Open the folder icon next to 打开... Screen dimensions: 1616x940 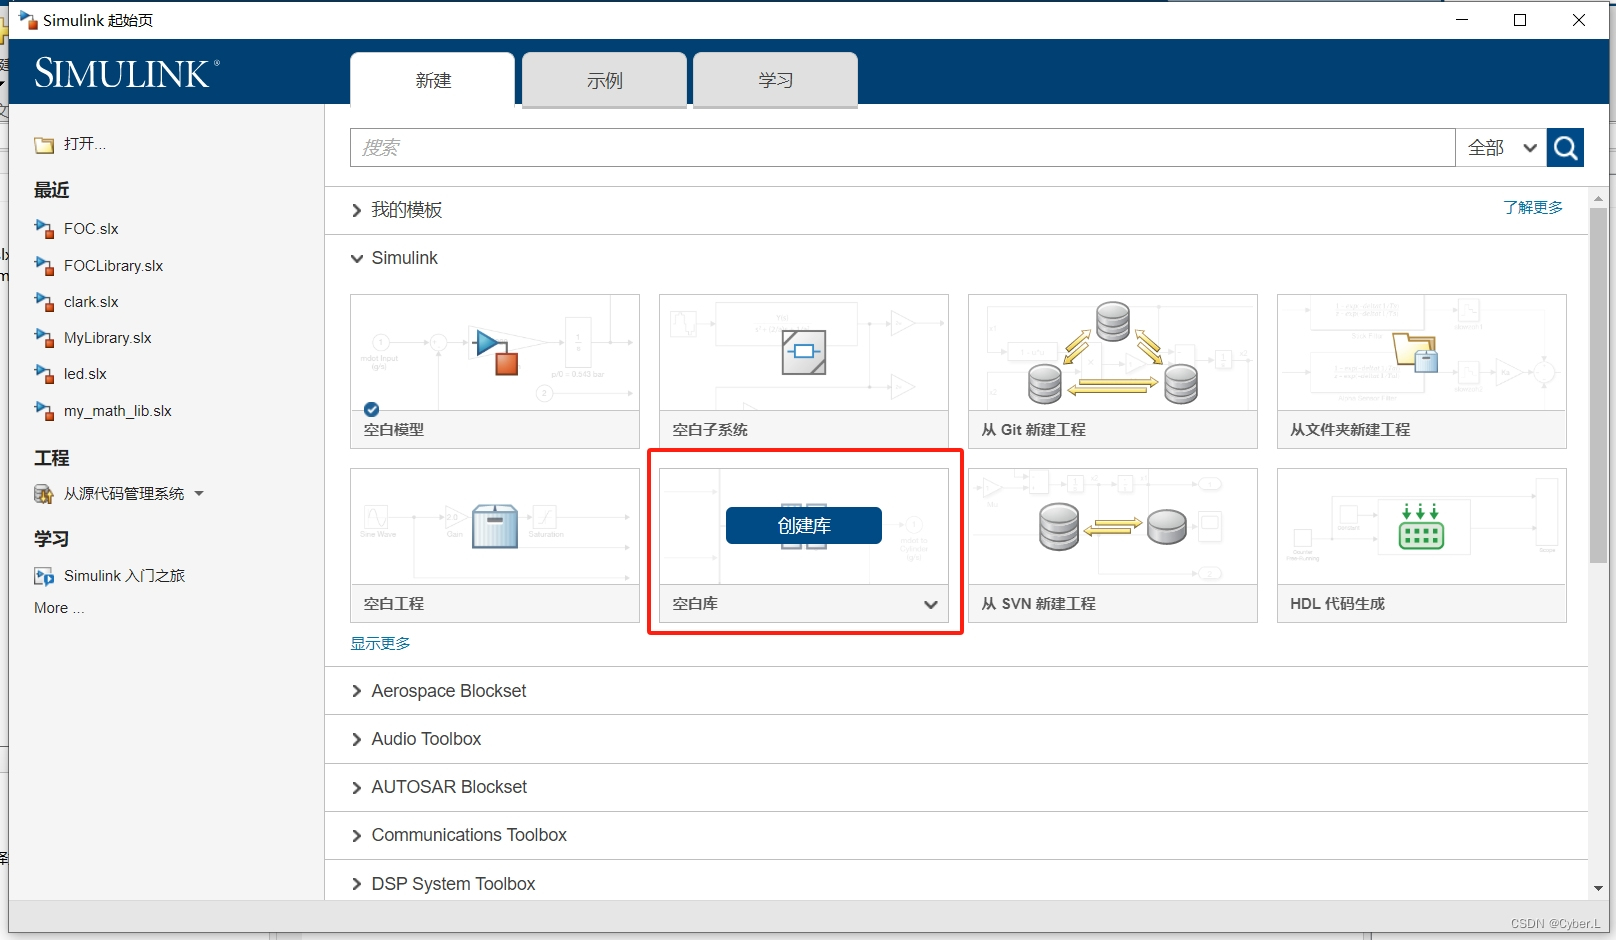[x=44, y=145]
